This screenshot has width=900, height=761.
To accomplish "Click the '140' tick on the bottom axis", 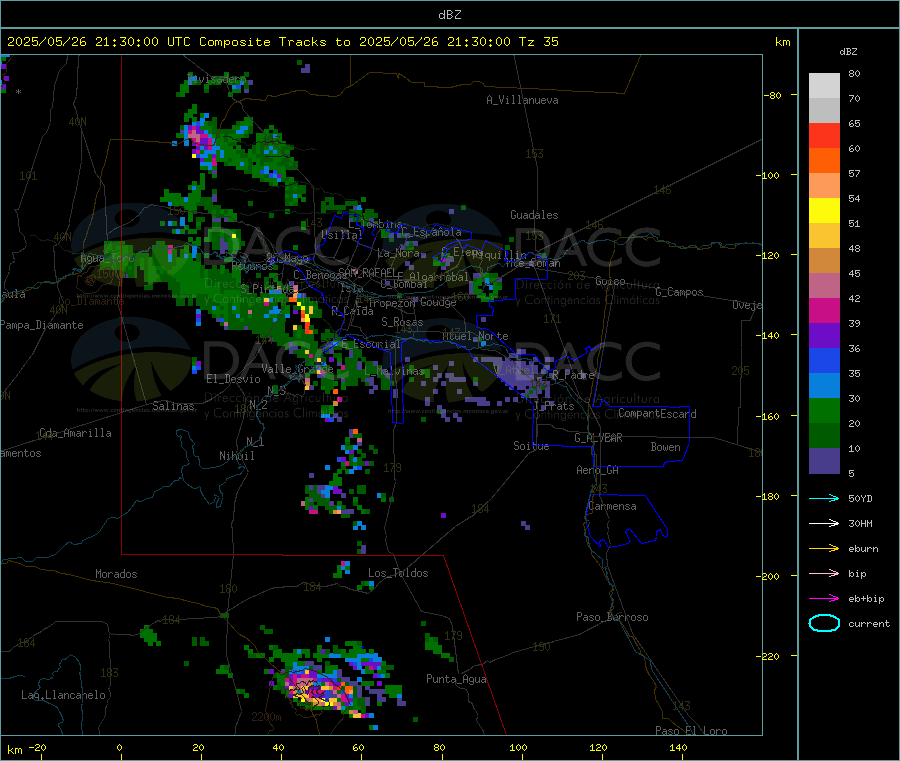I will (x=678, y=747).
